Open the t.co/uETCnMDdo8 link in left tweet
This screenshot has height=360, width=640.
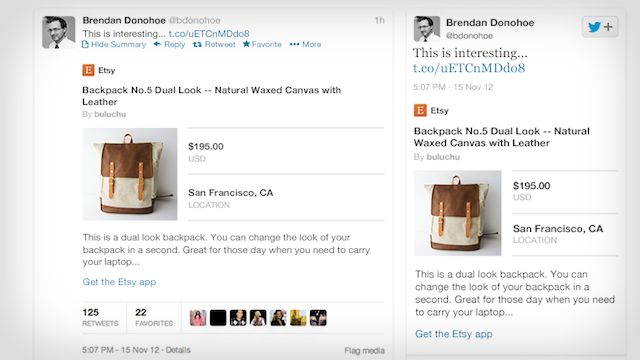(209, 33)
